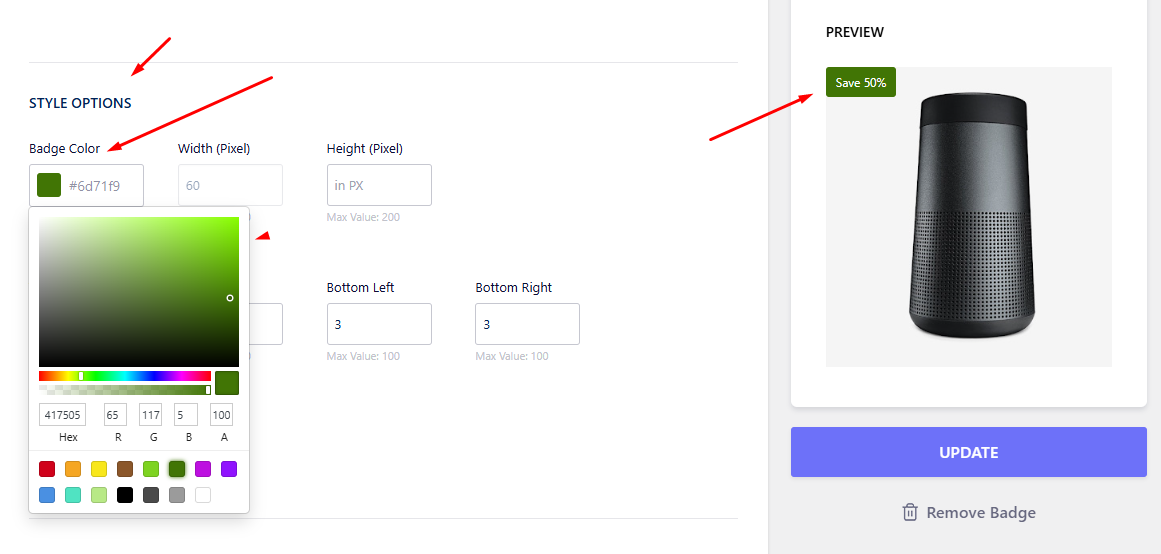Click the trash icon beside Remove Badge
Viewport: 1161px width, 554px height.
pos(910,513)
